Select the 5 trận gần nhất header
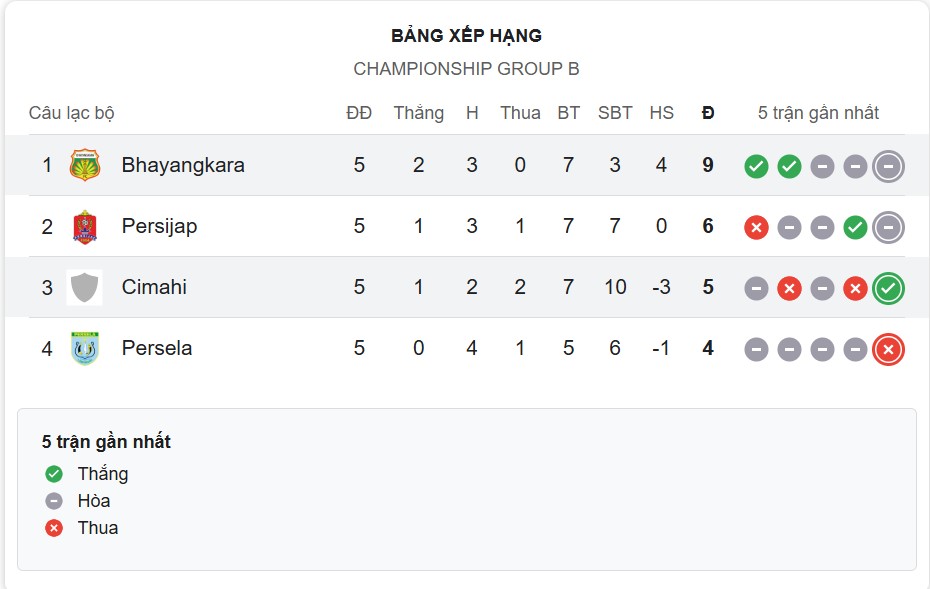 coord(818,113)
